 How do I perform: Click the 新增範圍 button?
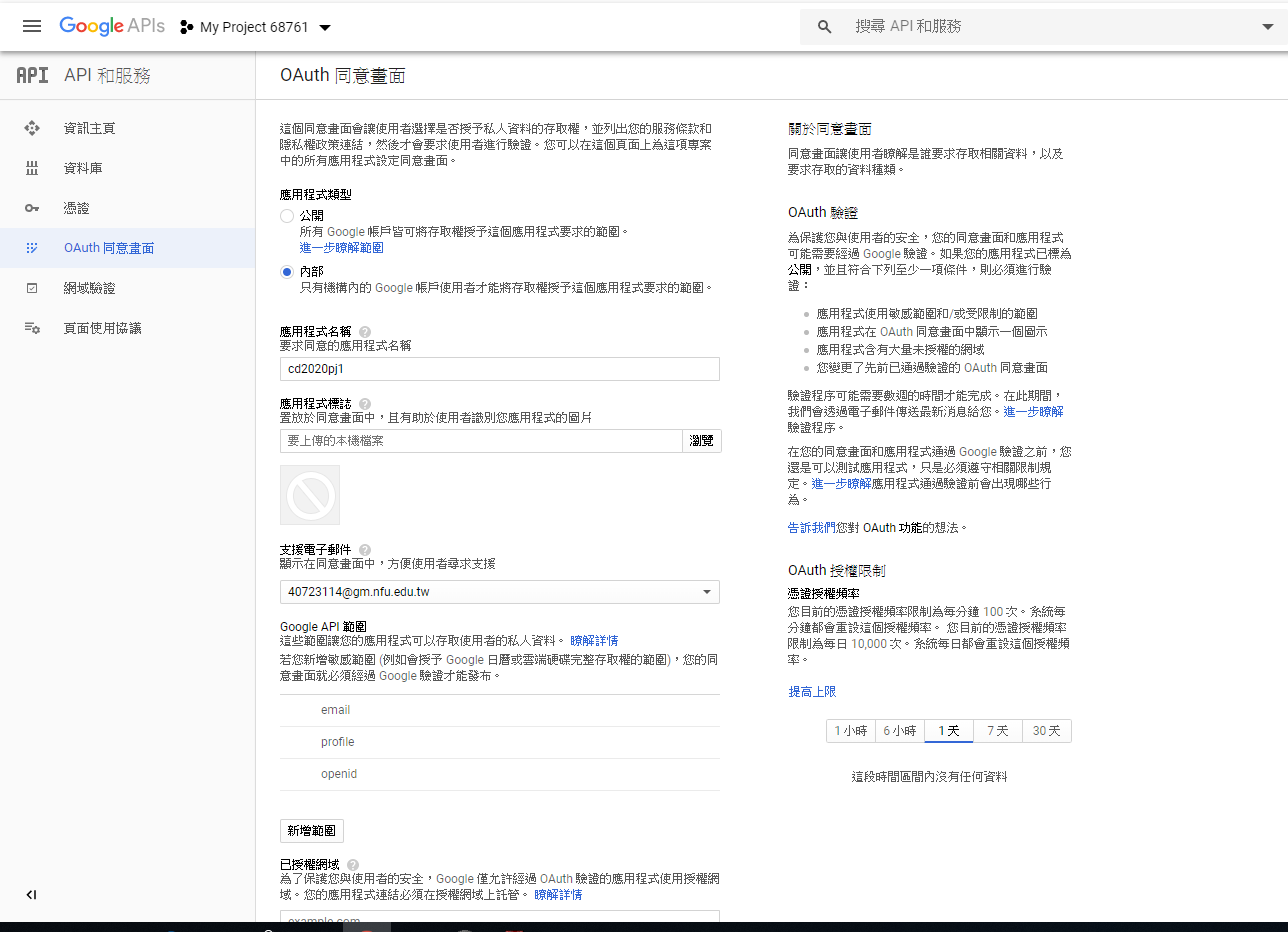(x=312, y=831)
